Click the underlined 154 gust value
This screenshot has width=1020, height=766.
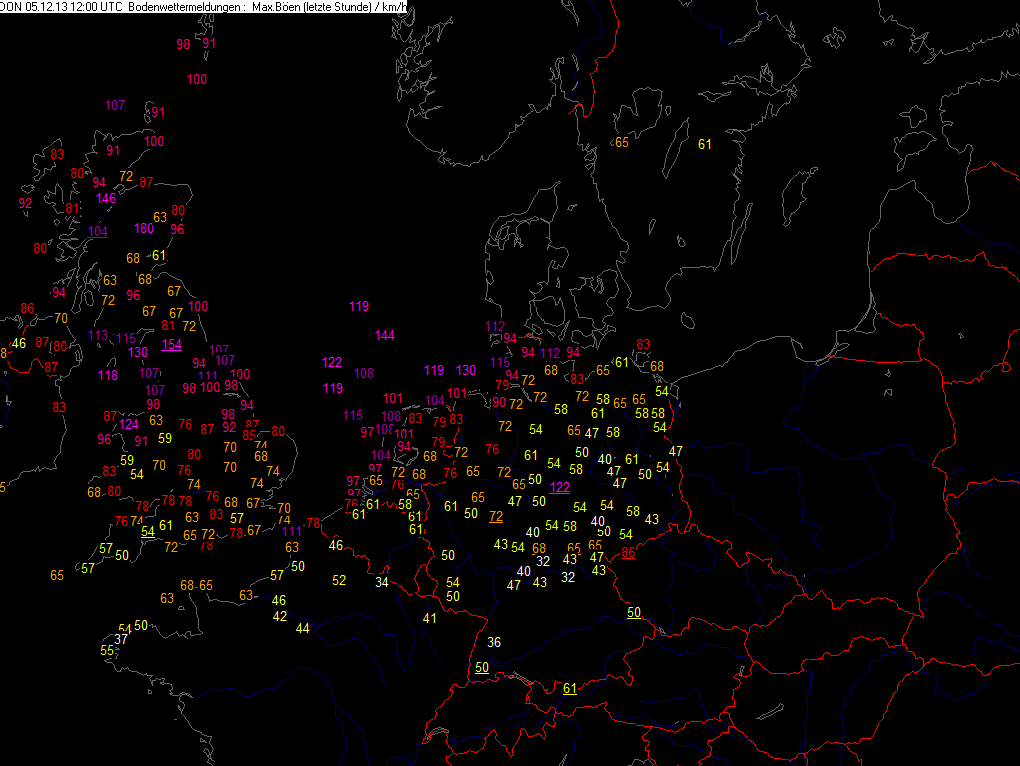point(172,345)
